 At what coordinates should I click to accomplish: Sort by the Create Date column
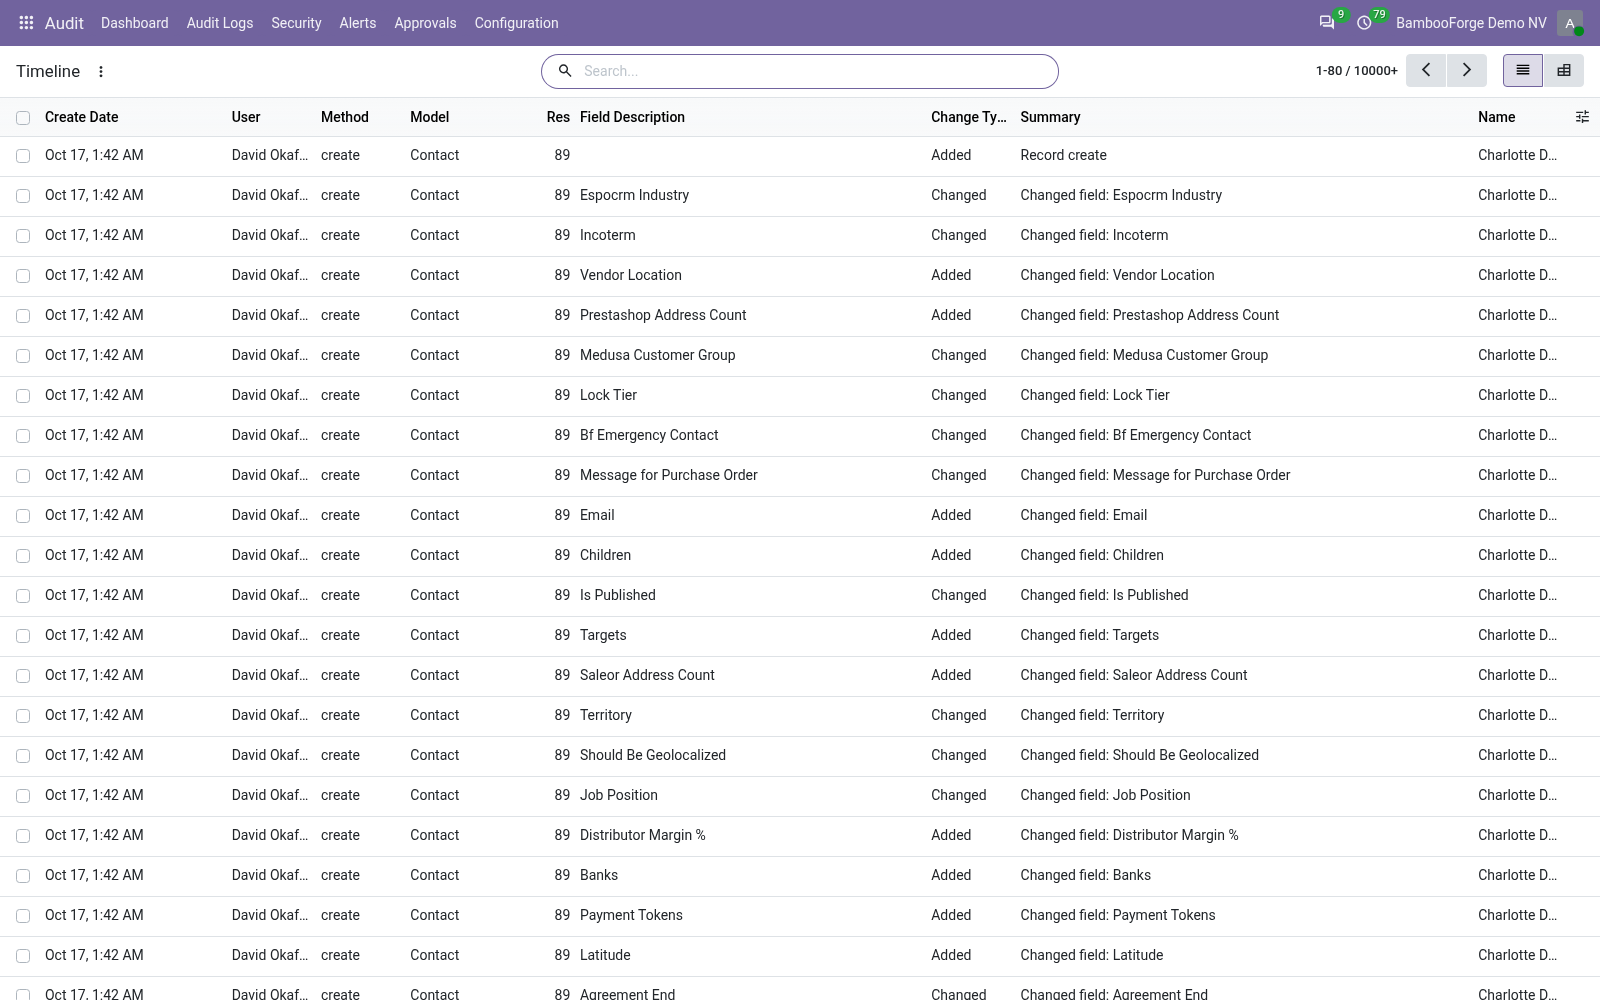[82, 117]
